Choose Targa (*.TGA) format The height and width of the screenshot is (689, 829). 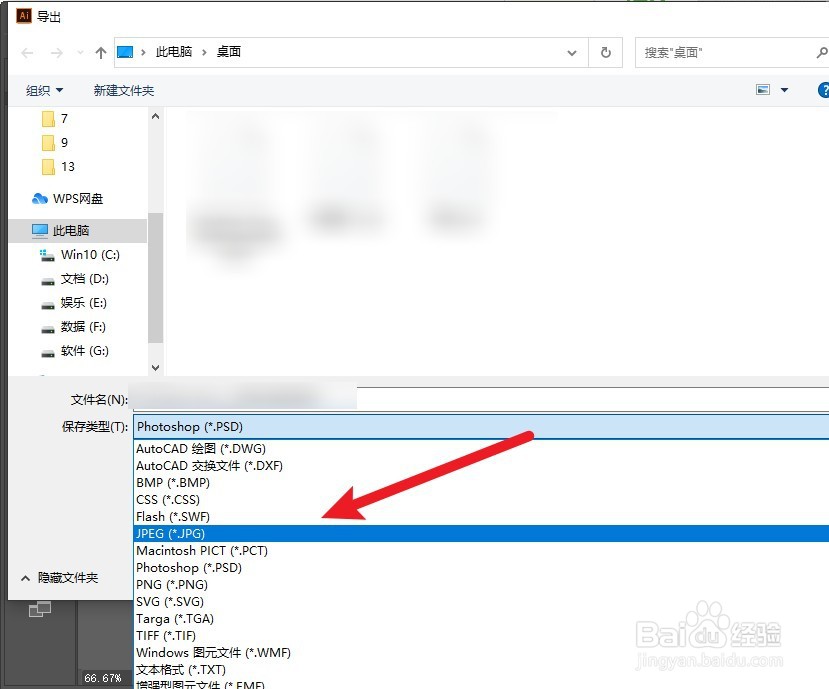(482, 619)
